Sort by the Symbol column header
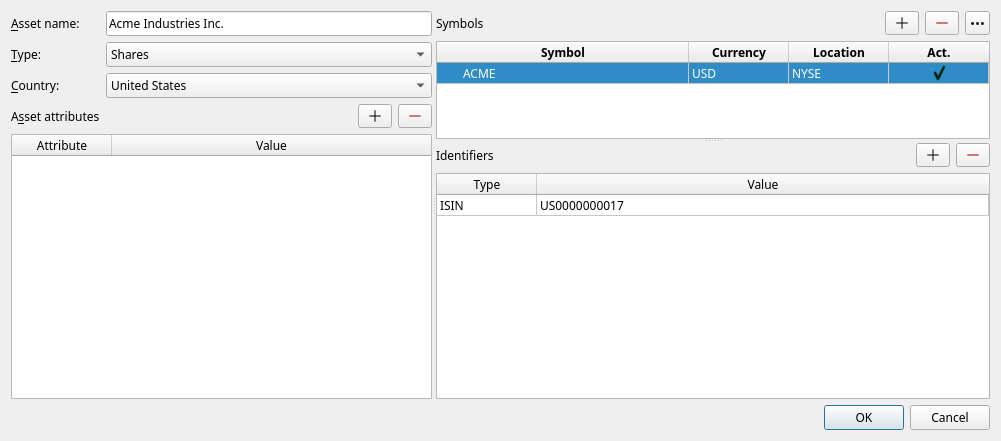Image resolution: width=1001 pixels, height=441 pixels. click(562, 52)
